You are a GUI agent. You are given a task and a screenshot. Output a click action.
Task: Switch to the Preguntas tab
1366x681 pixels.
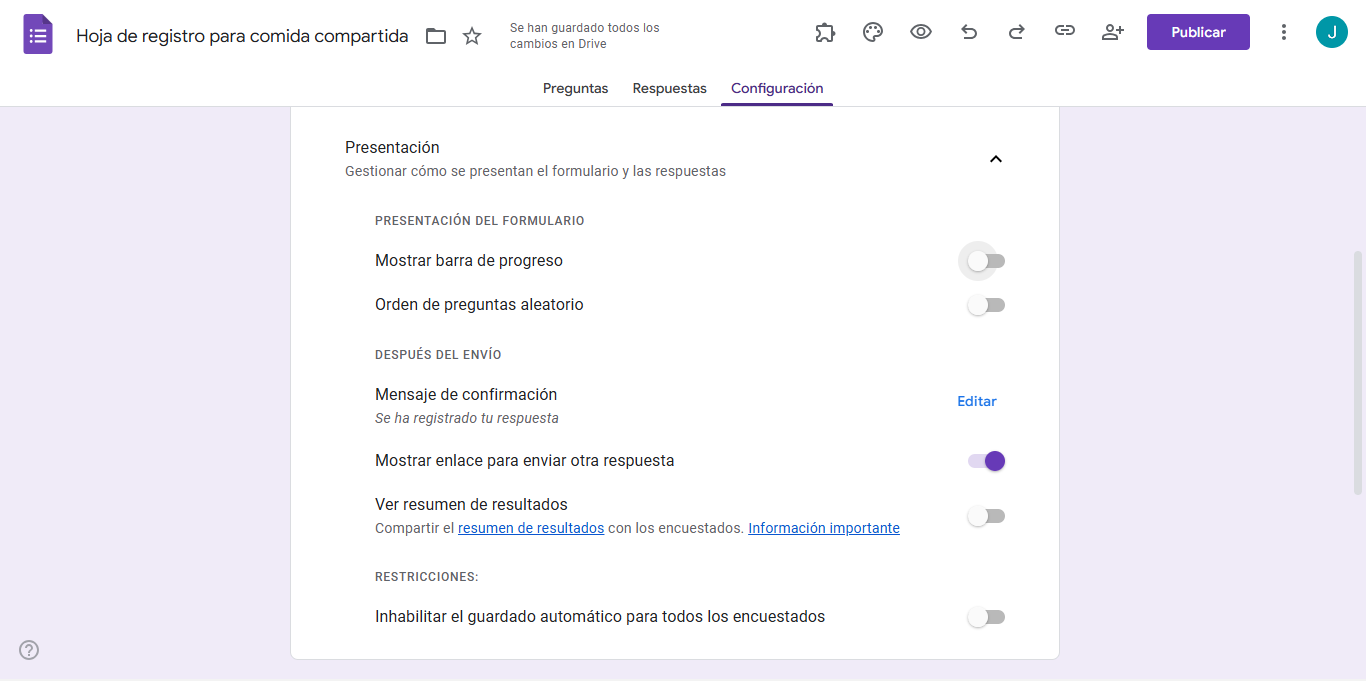tap(575, 88)
